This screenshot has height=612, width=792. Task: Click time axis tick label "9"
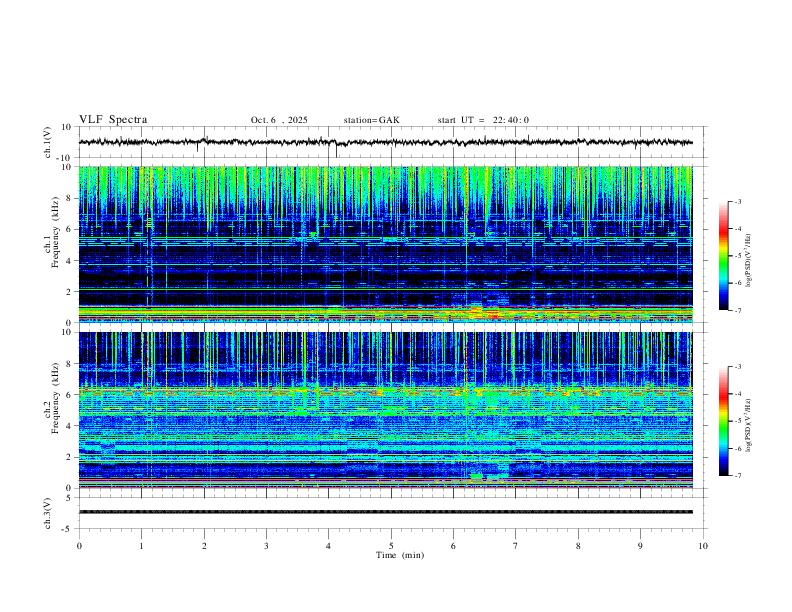(640, 546)
